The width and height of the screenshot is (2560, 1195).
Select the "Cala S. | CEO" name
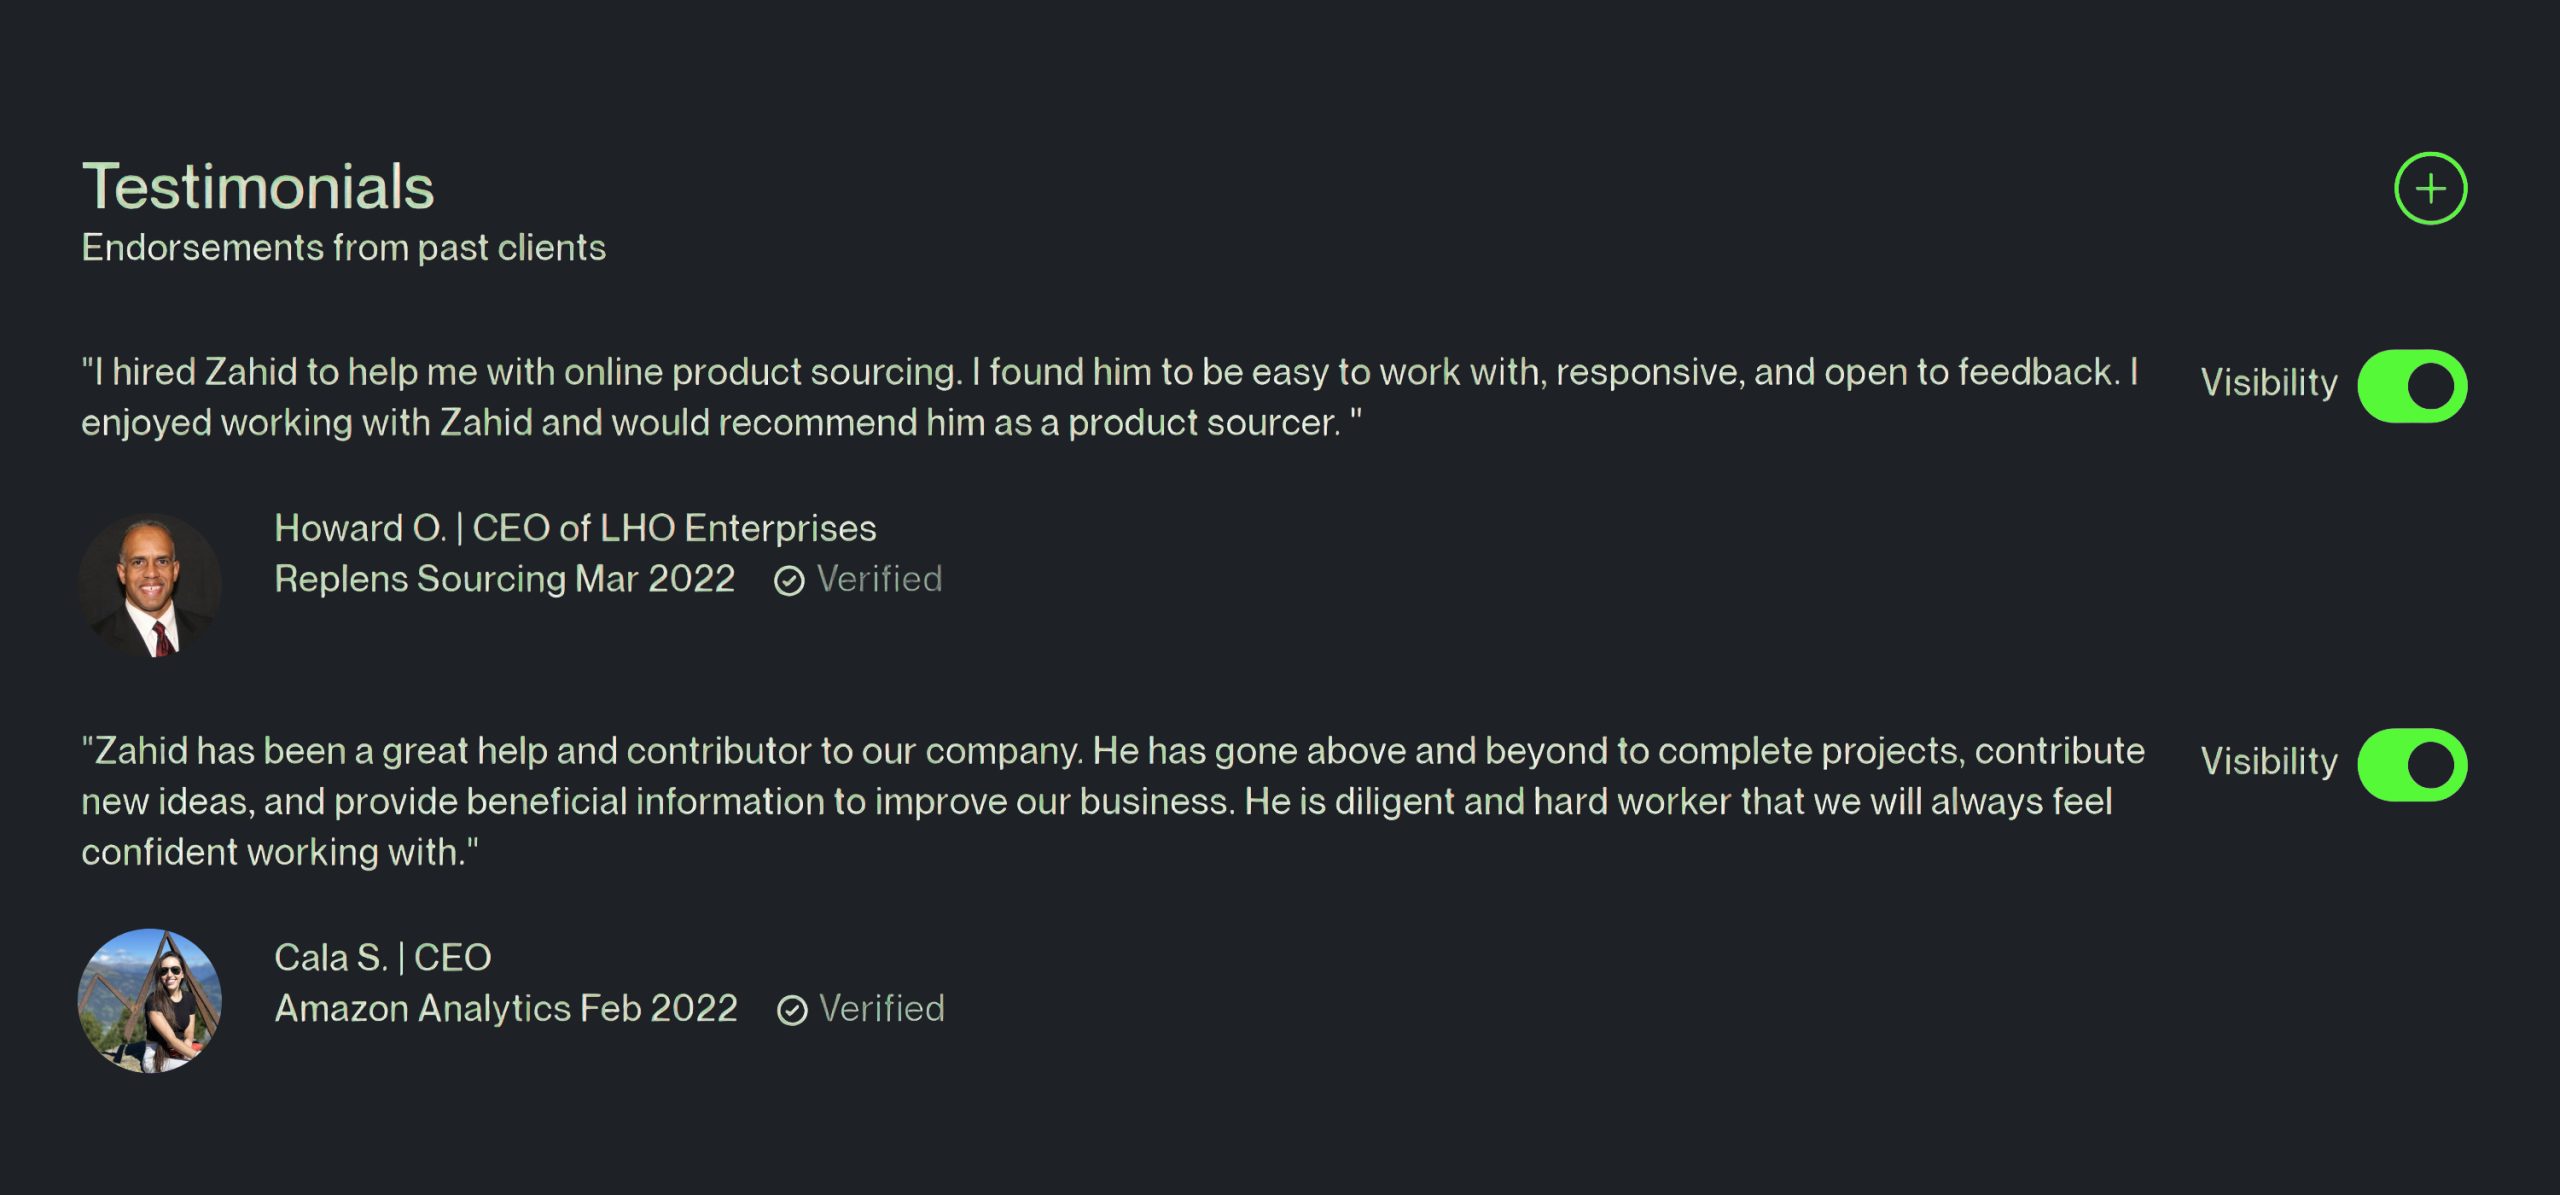pos(382,957)
